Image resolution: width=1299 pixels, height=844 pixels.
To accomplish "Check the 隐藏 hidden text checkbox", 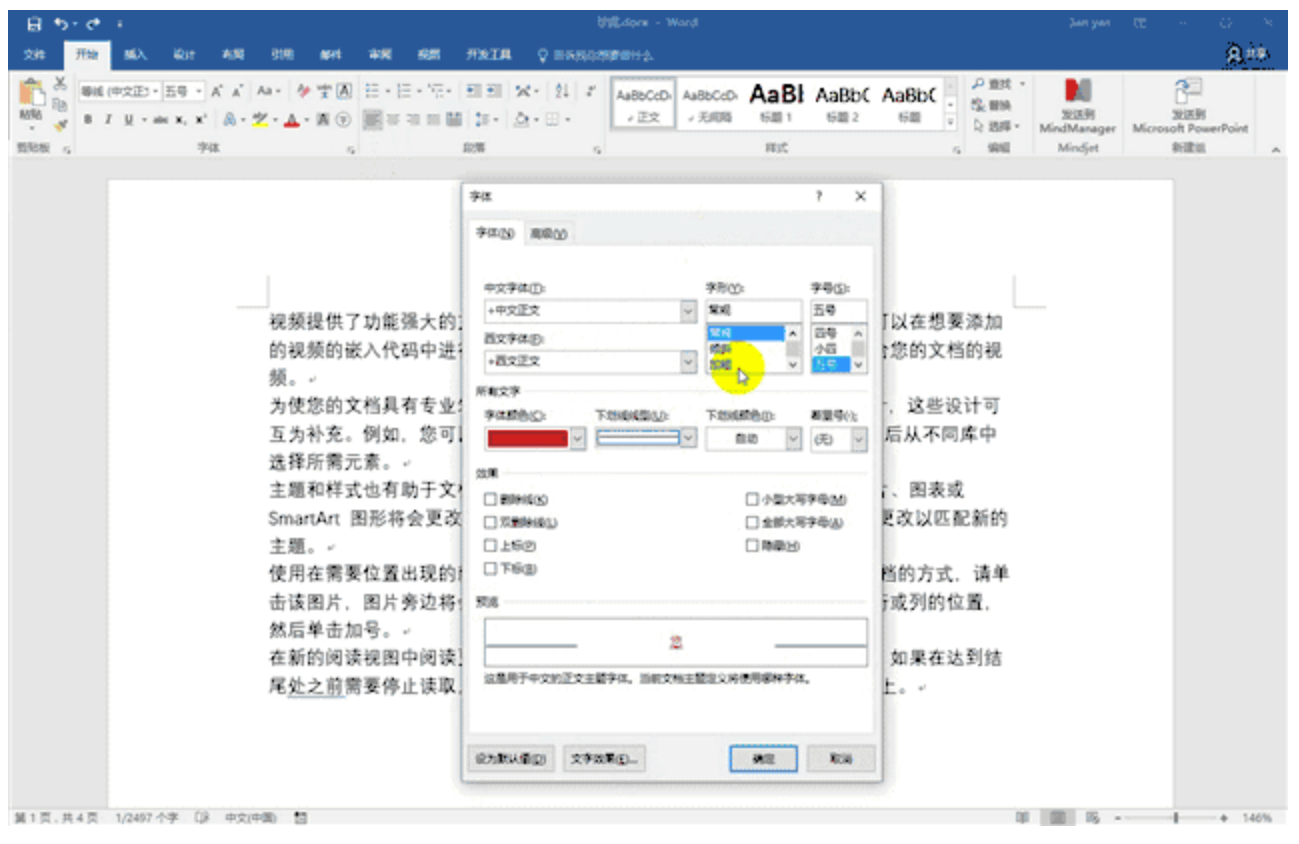I will [x=752, y=546].
